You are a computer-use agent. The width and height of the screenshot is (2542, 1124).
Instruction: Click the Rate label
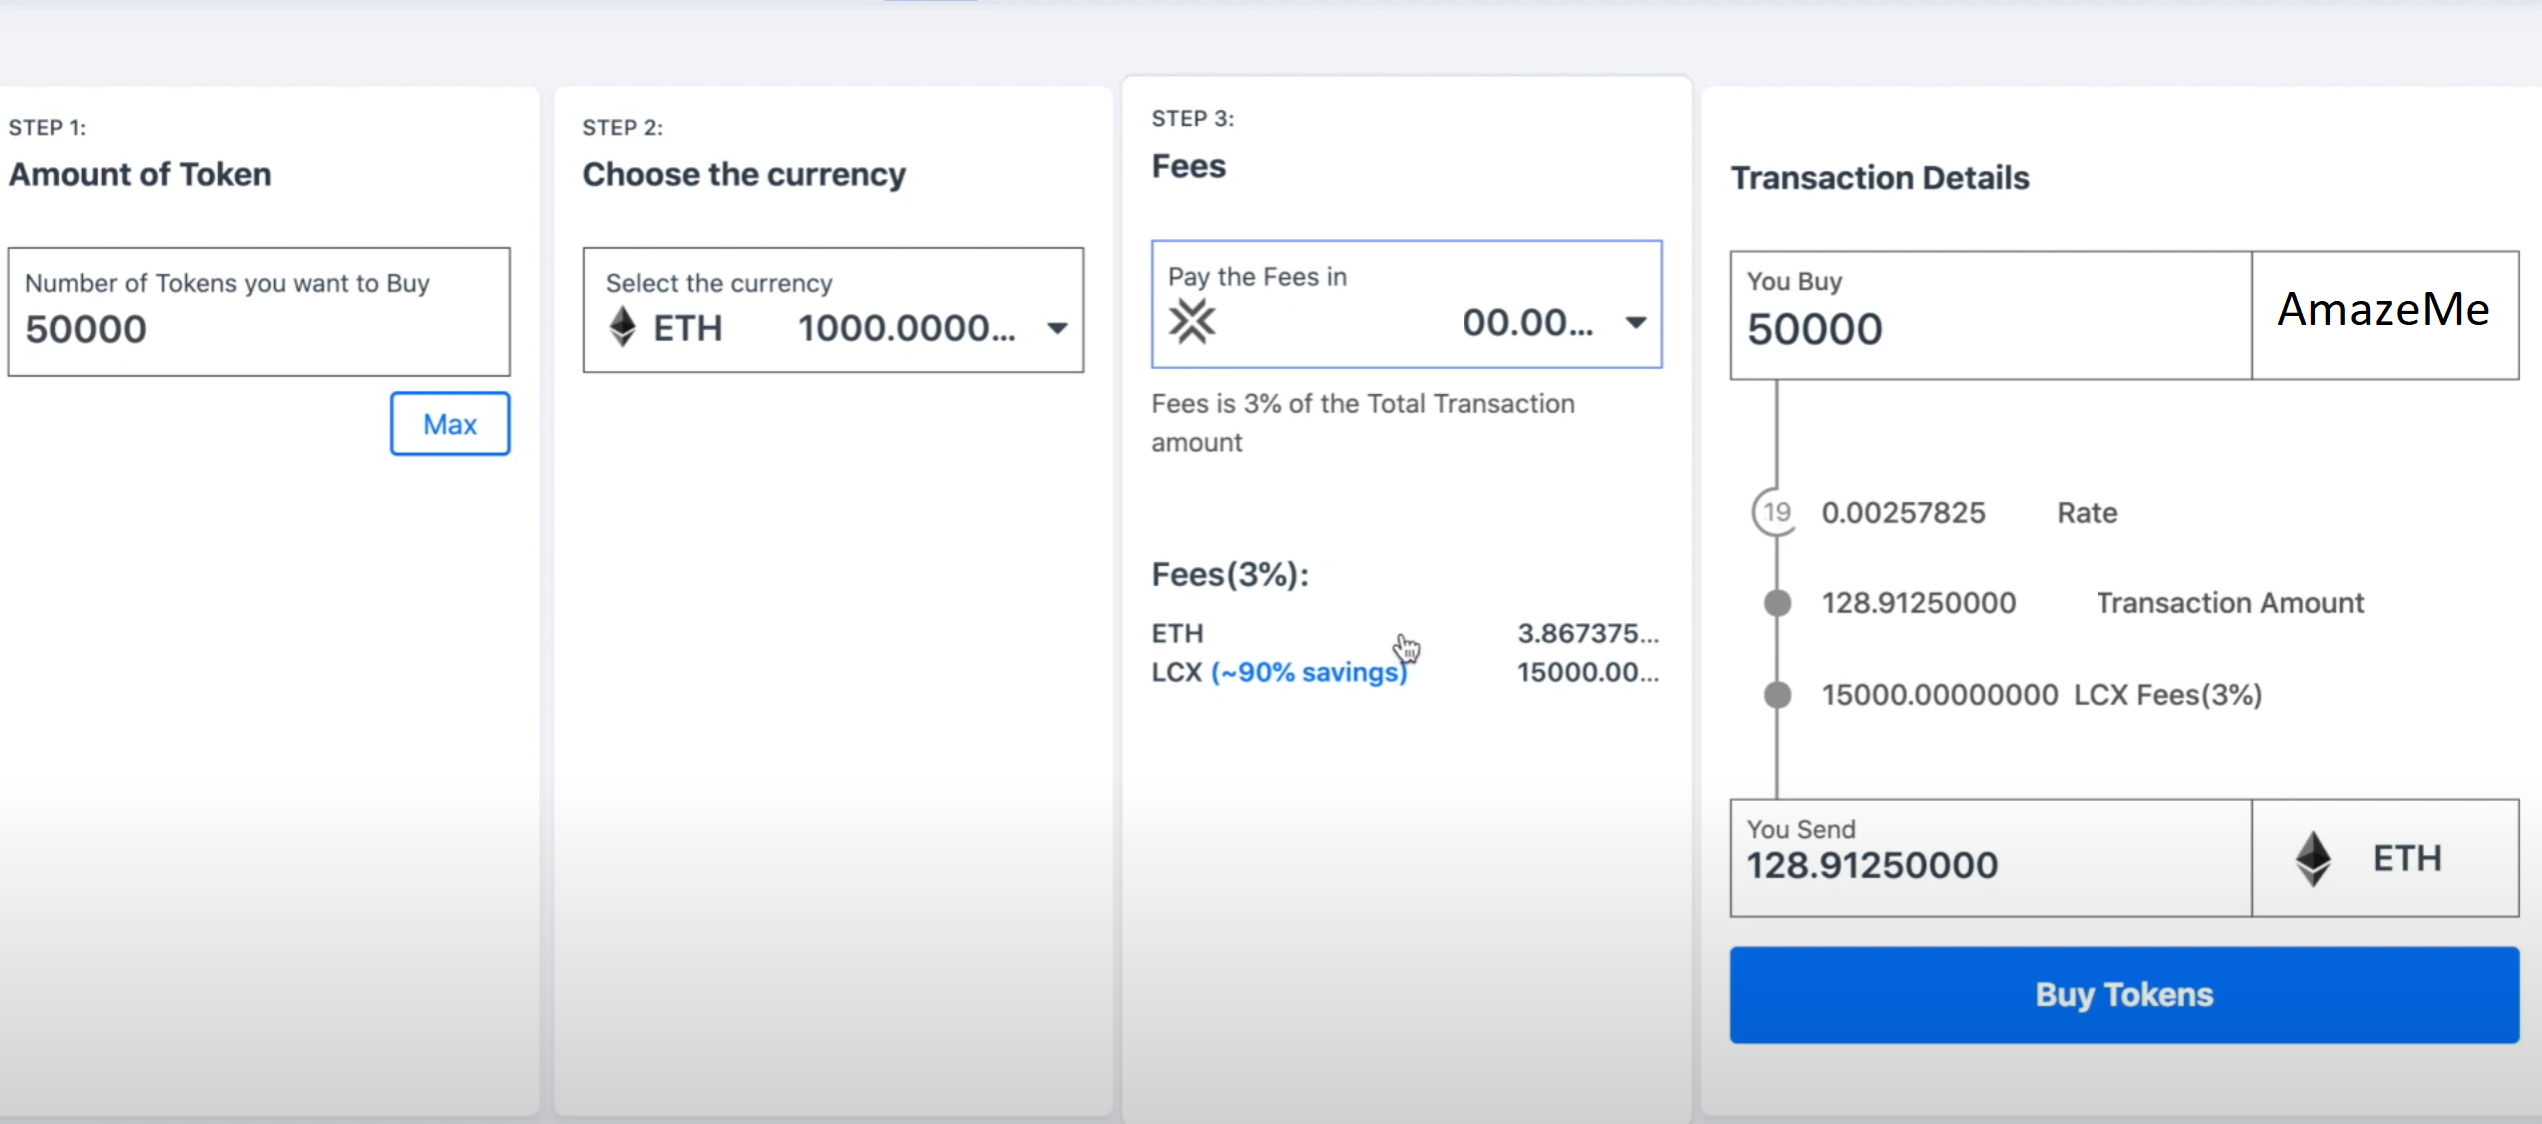pos(2087,513)
